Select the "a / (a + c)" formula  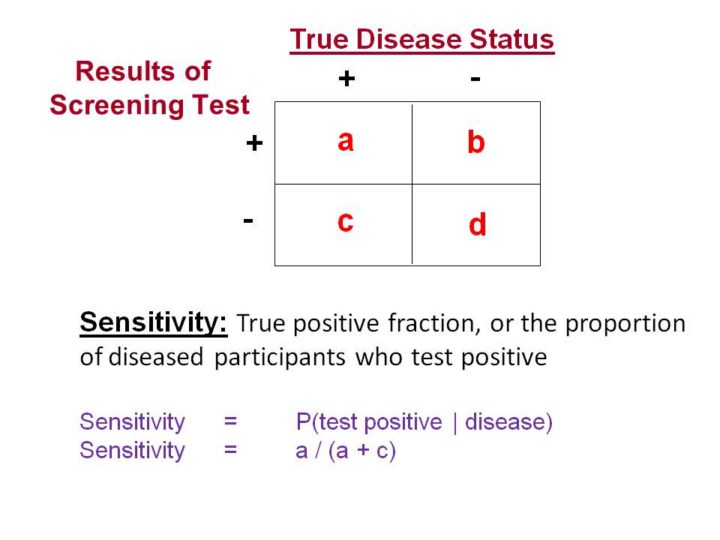(346, 451)
